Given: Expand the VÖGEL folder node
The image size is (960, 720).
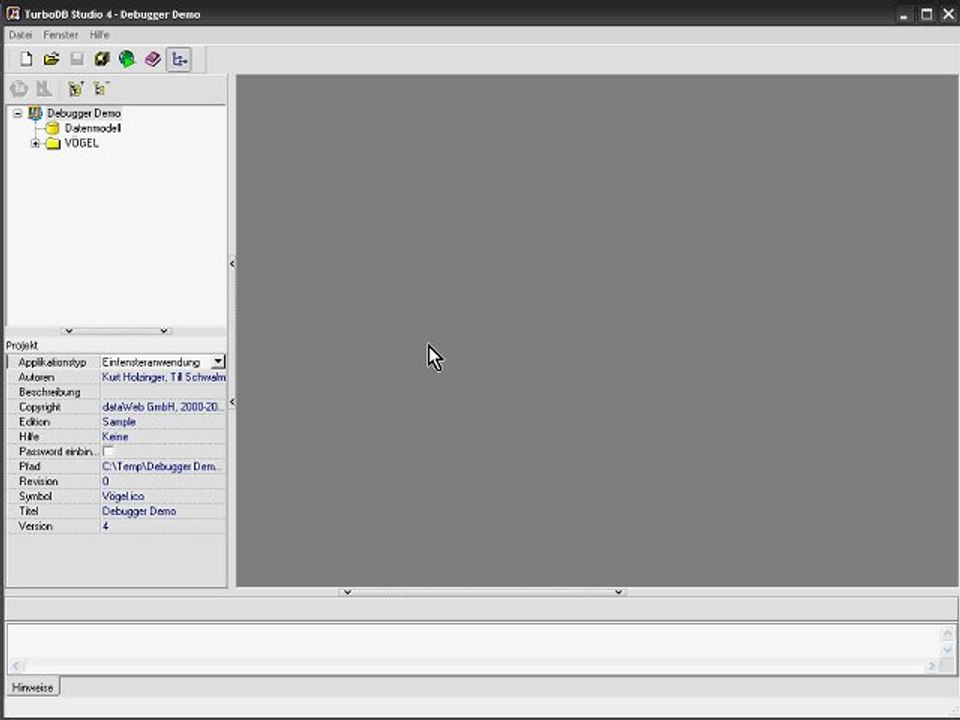Looking at the screenshot, I should [36, 143].
